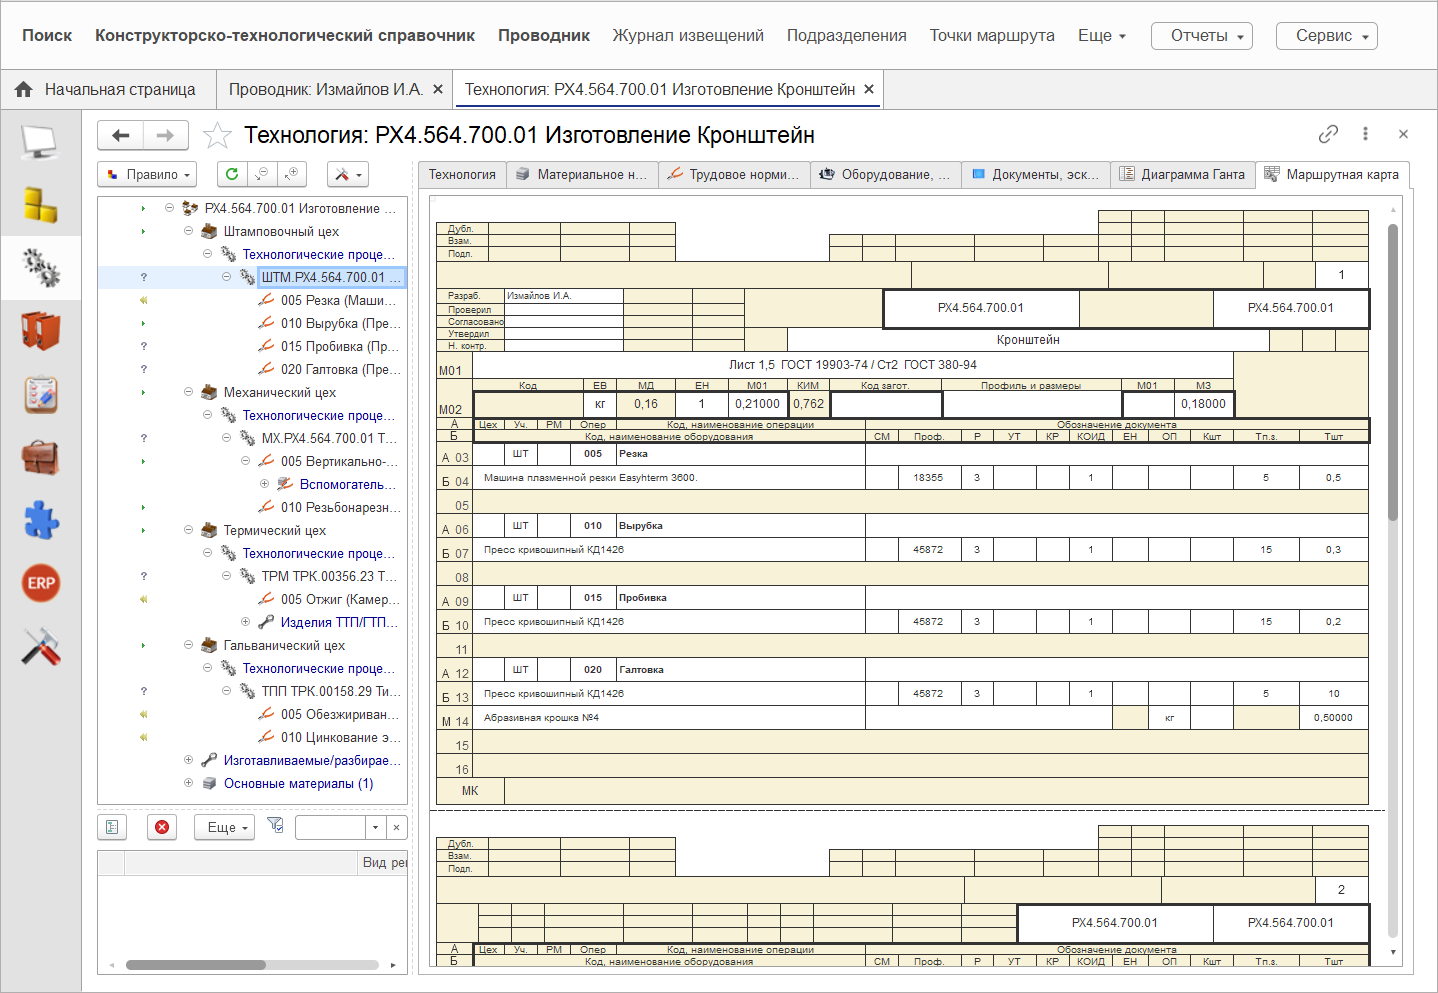Select the 010 Цинкование operation in tree
The image size is (1438, 993).
pos(340,737)
